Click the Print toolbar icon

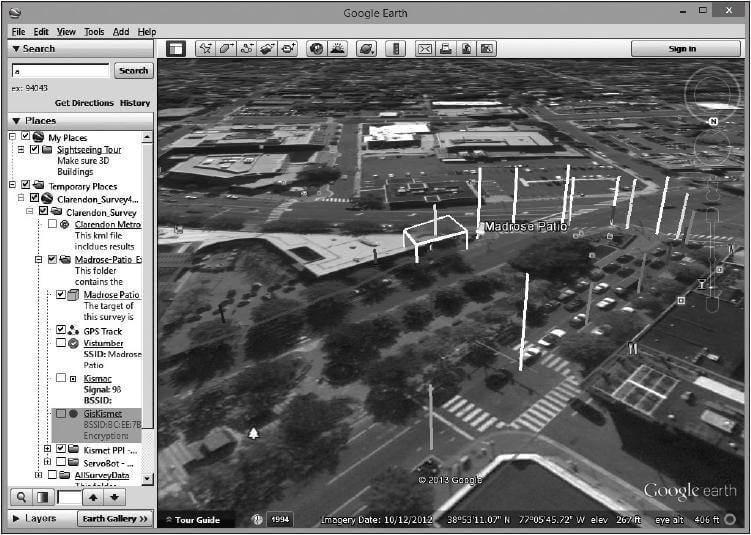445,48
